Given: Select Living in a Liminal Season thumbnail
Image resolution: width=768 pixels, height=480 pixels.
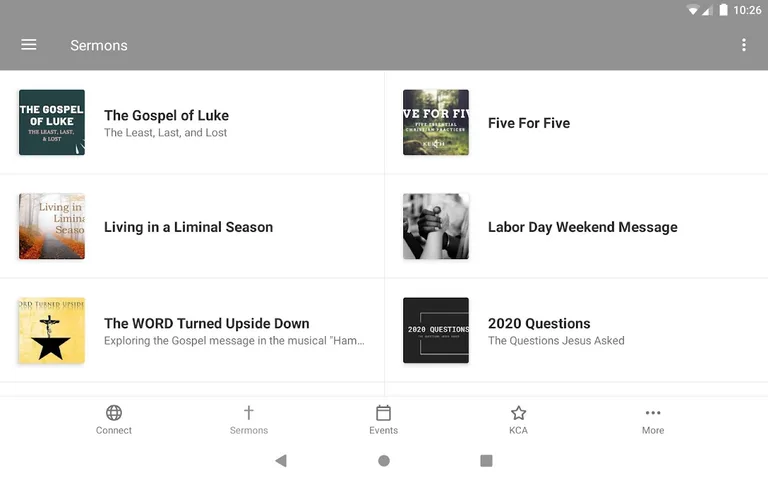Looking at the screenshot, I should (x=52, y=227).
